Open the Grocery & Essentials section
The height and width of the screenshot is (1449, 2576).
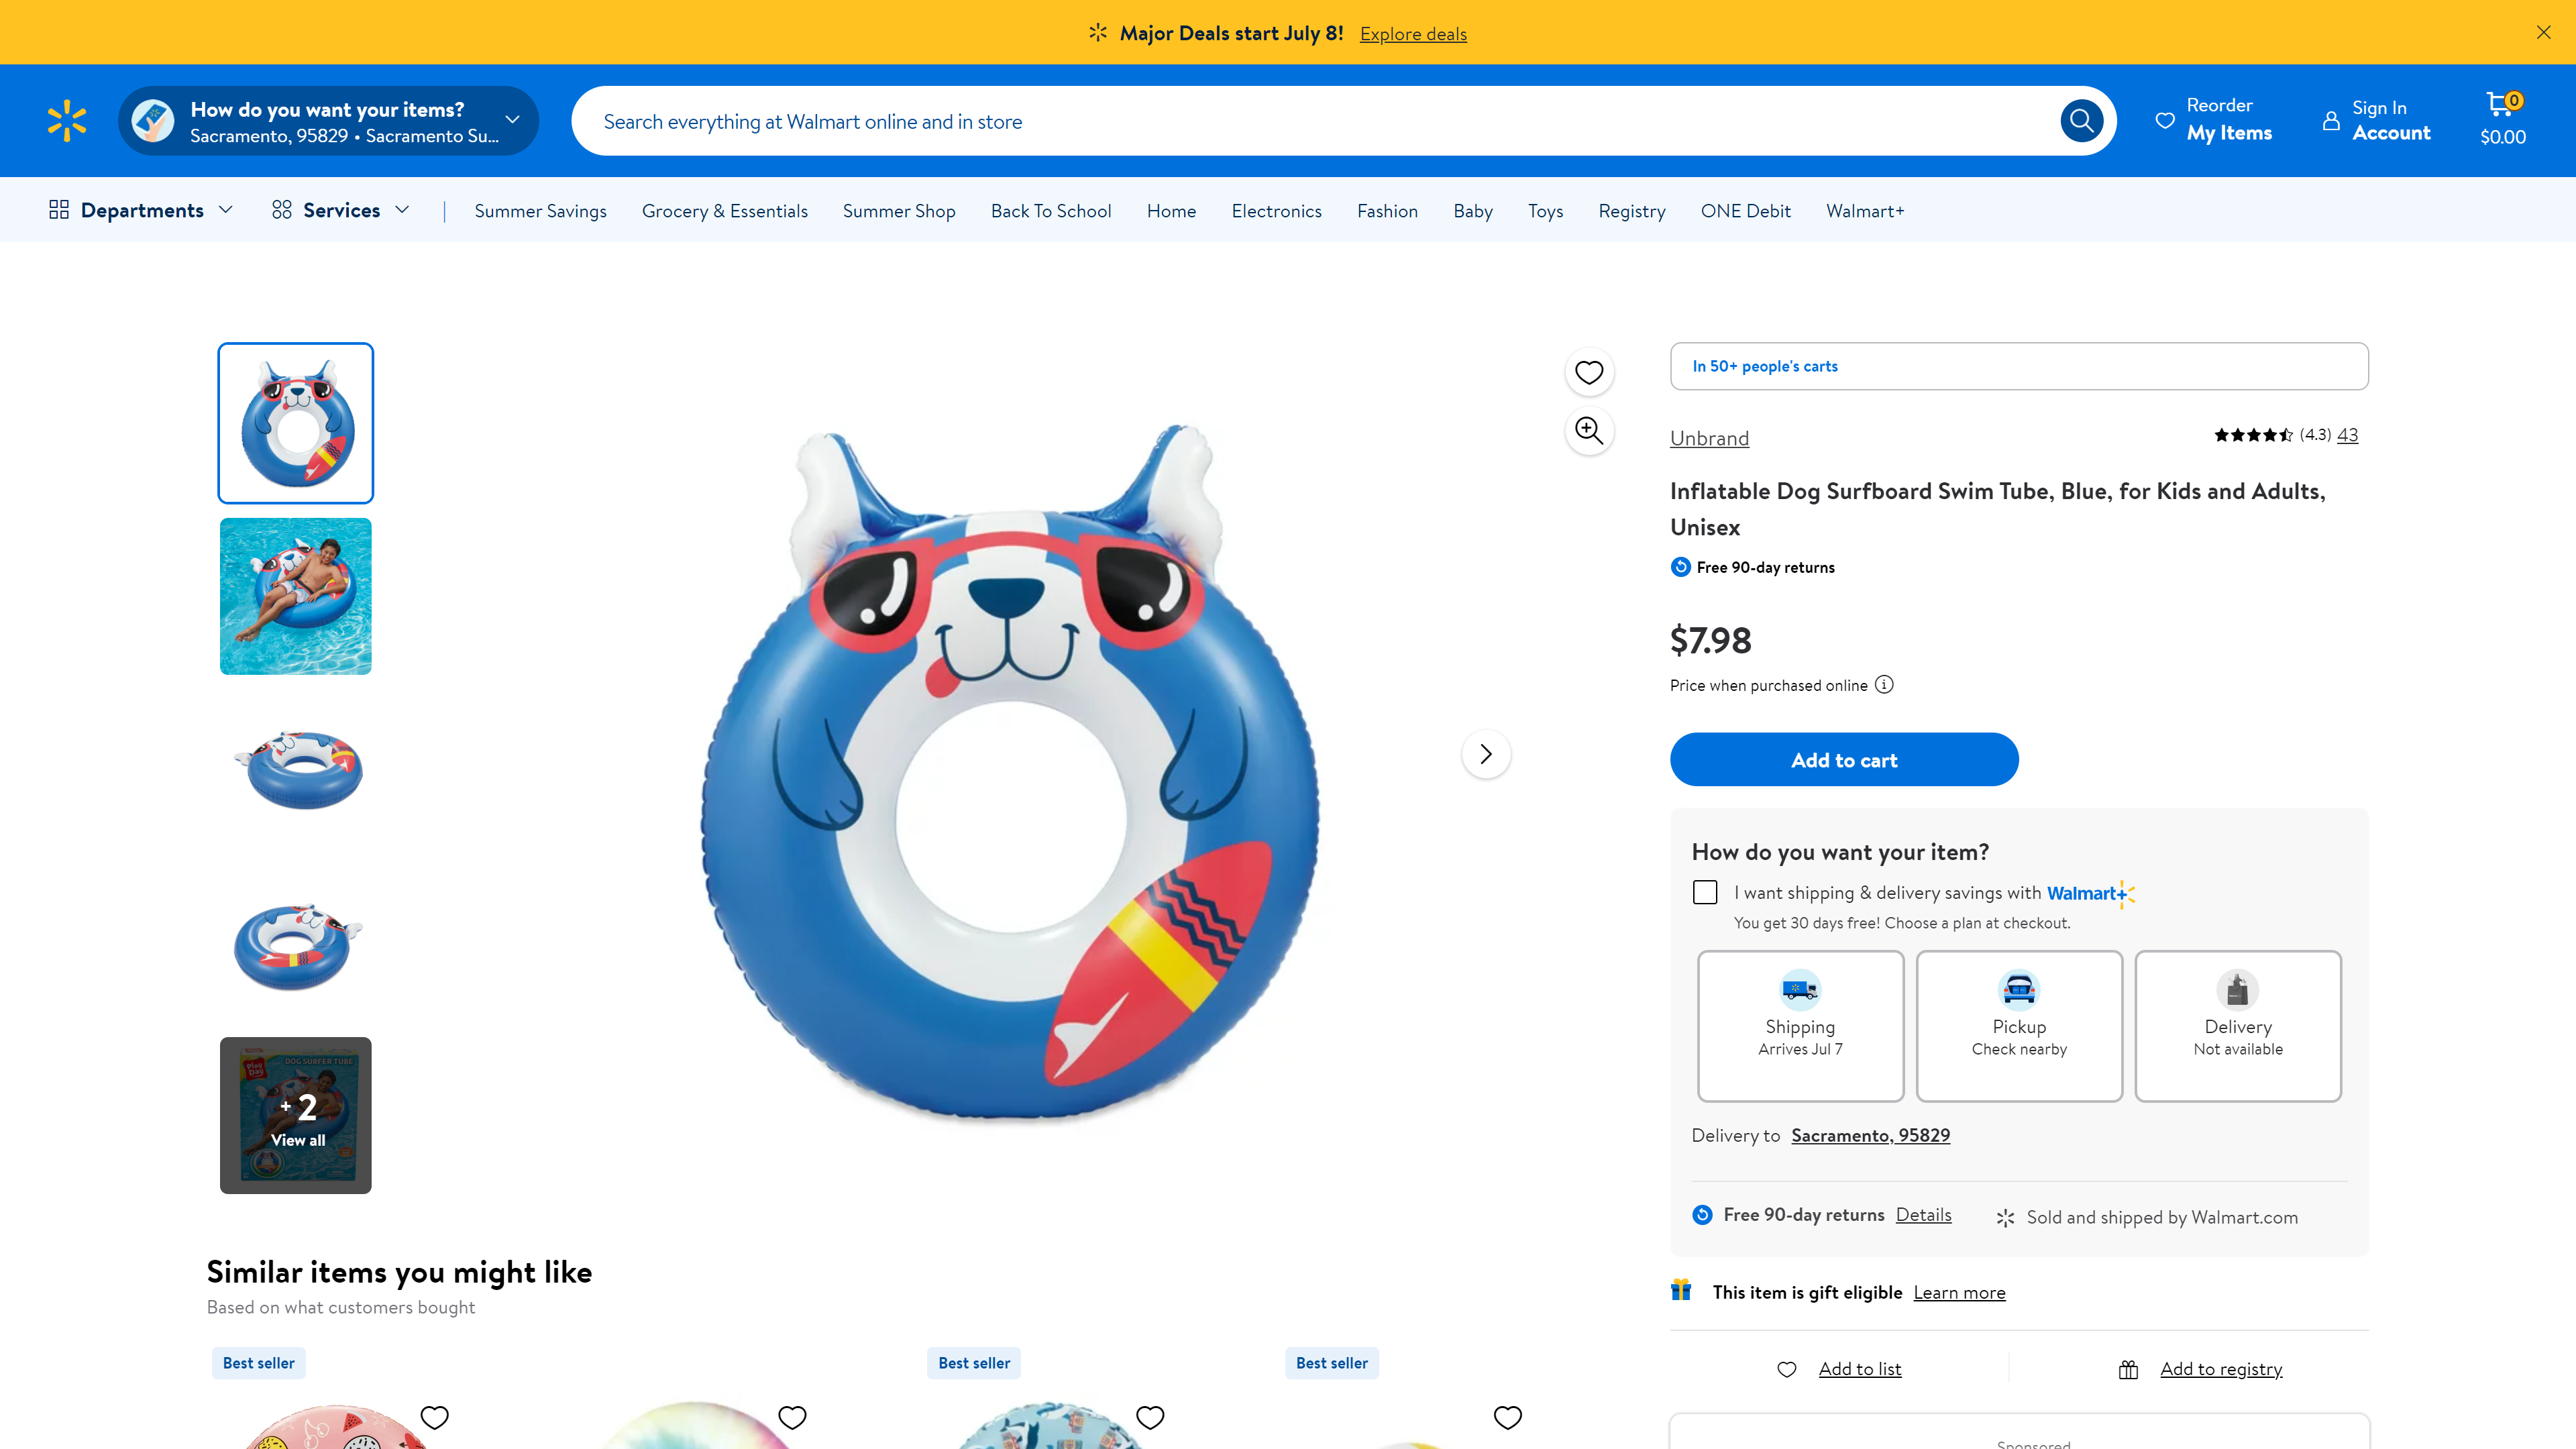724,211
